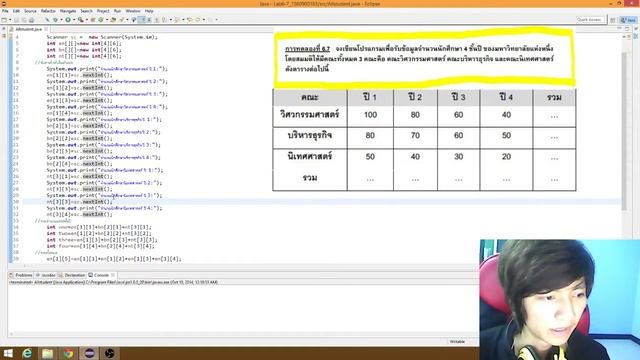Click the table header 'ปี 3'
This screenshot has height=360, width=640.
click(x=458, y=97)
